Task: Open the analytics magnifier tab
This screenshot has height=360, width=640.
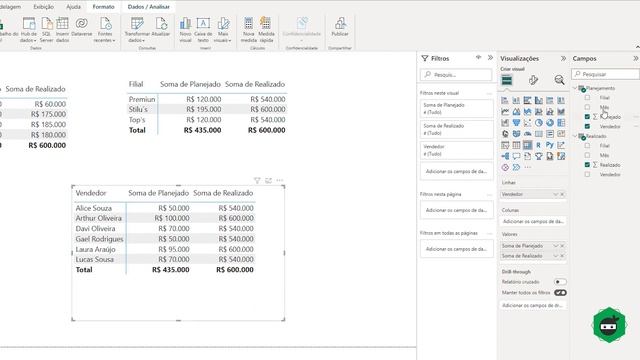Action: click(559, 80)
